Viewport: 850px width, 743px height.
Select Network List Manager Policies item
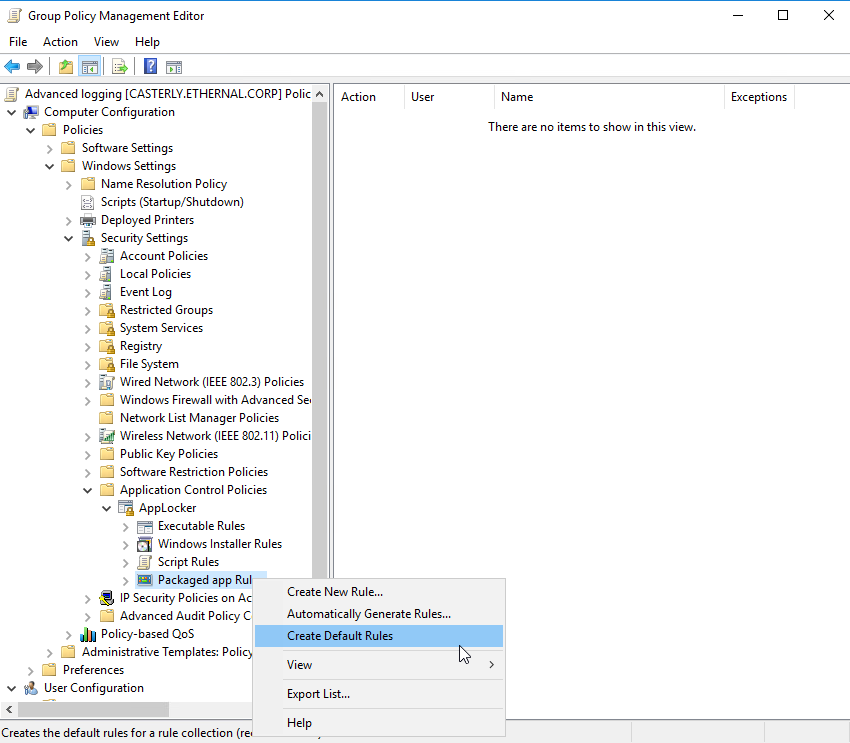[x=199, y=418]
